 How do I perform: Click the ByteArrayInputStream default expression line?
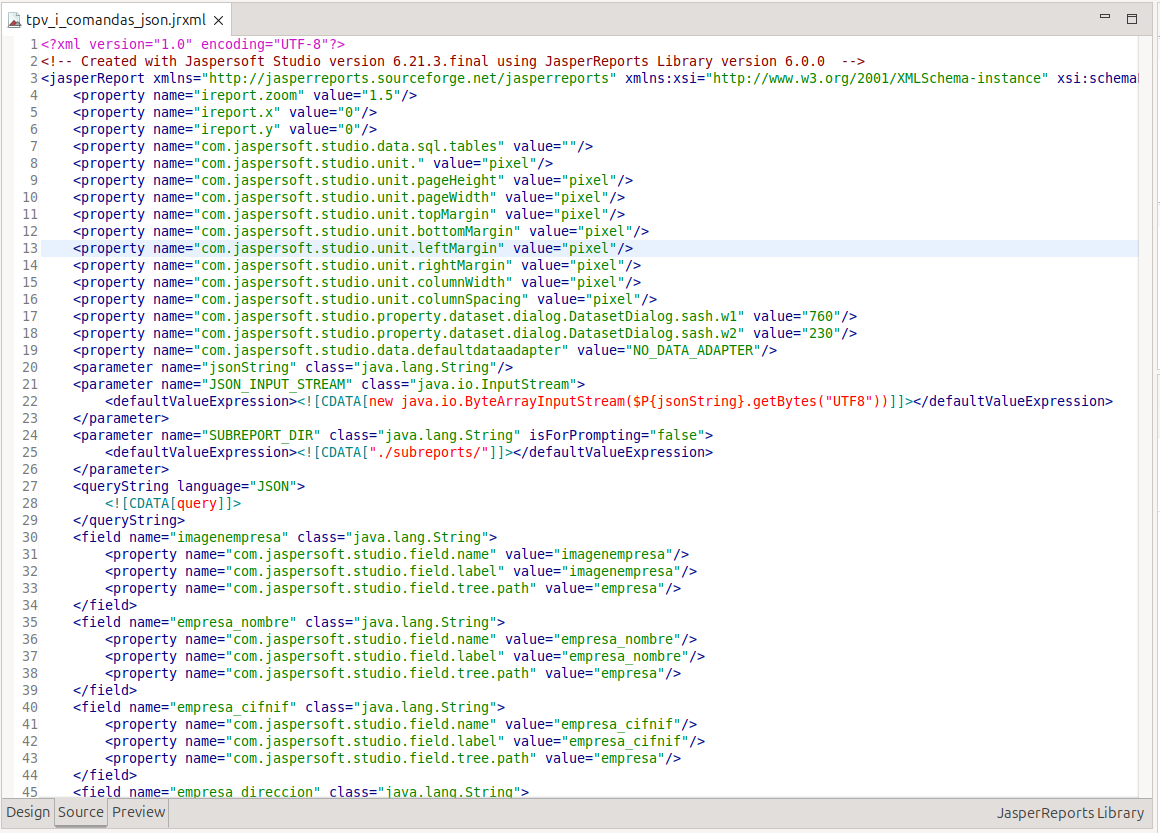pos(609,402)
